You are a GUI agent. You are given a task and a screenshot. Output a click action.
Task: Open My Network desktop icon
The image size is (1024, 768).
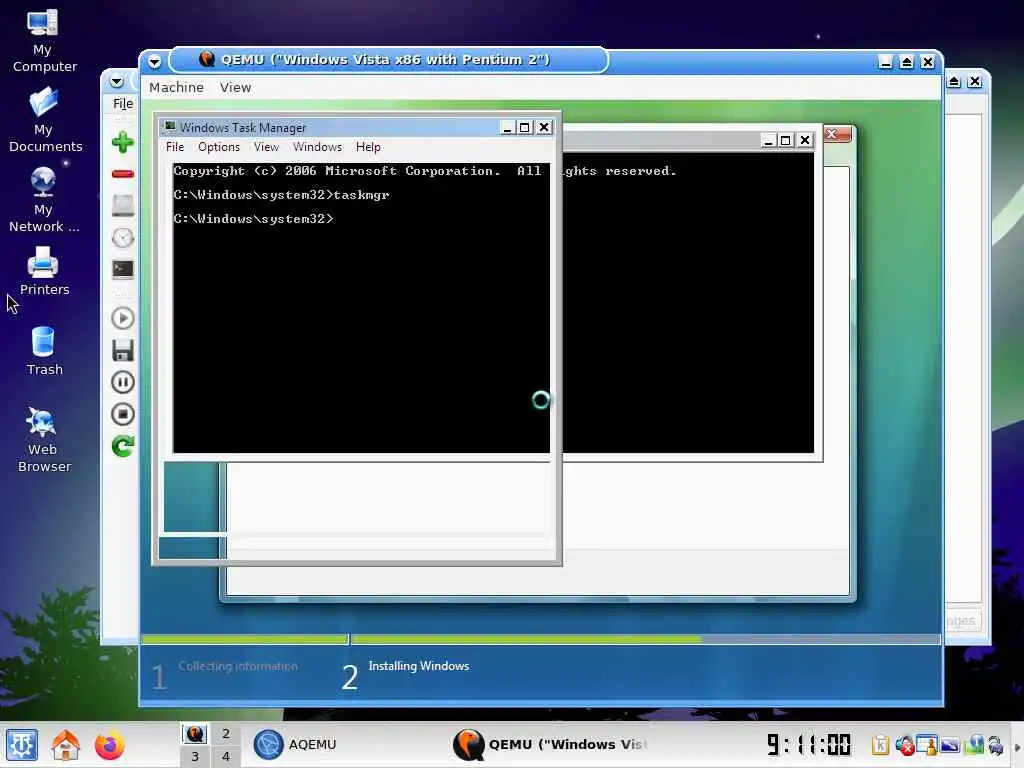click(x=43, y=200)
